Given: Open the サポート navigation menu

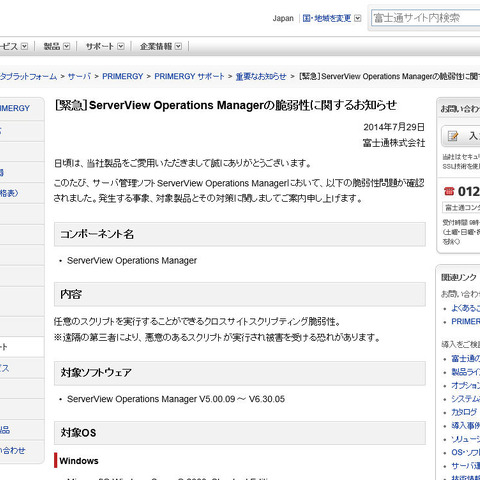Looking at the screenshot, I should tap(100, 46).
